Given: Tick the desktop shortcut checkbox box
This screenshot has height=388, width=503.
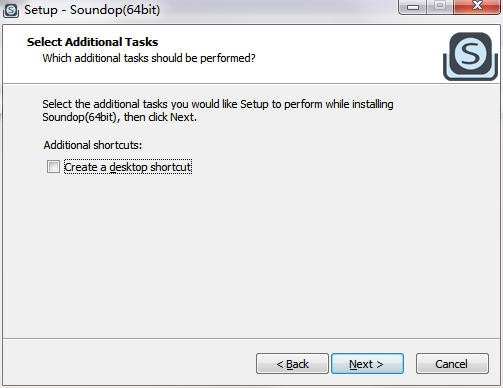Looking at the screenshot, I should click(53, 167).
